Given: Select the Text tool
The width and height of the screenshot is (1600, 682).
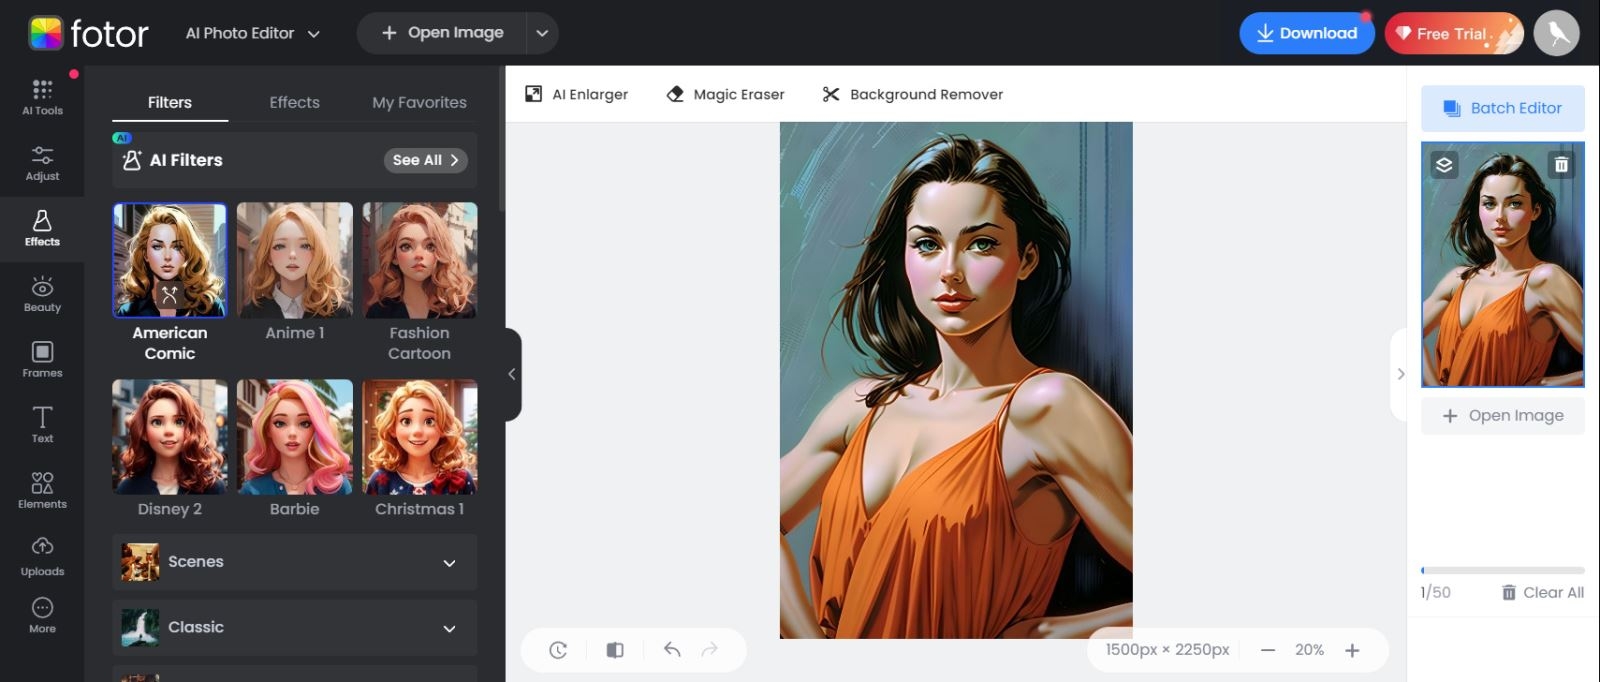Looking at the screenshot, I should click(42, 425).
